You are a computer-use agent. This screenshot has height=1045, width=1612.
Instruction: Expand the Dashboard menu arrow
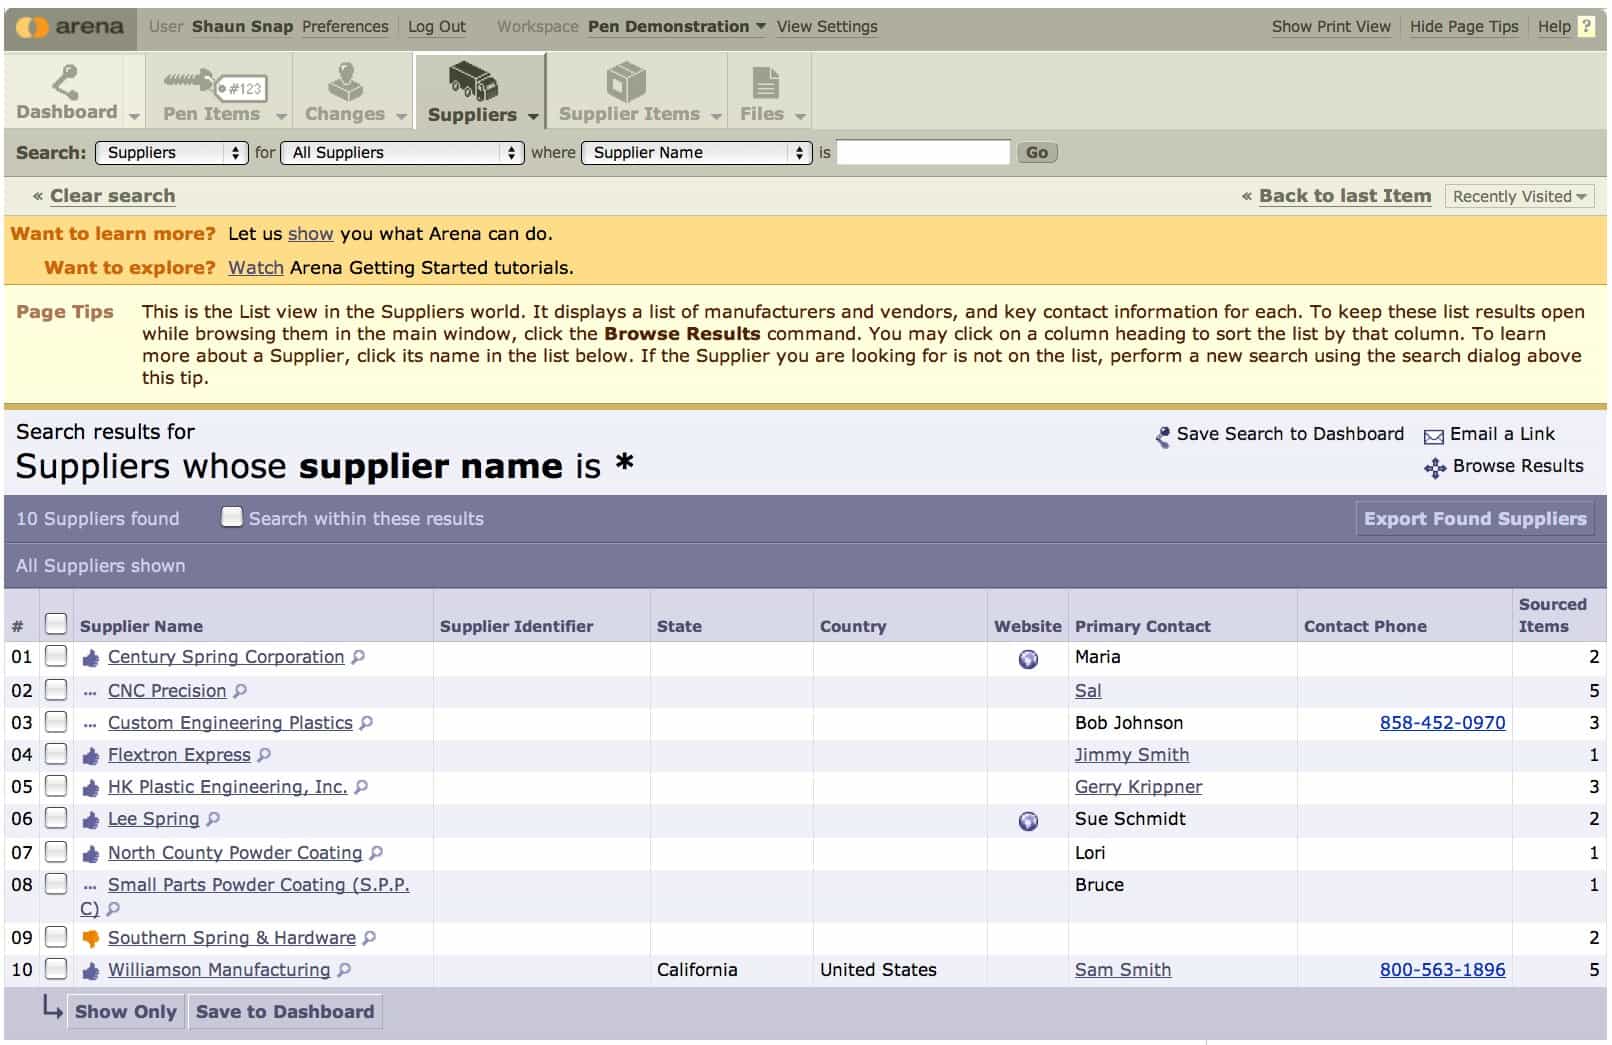tap(135, 116)
